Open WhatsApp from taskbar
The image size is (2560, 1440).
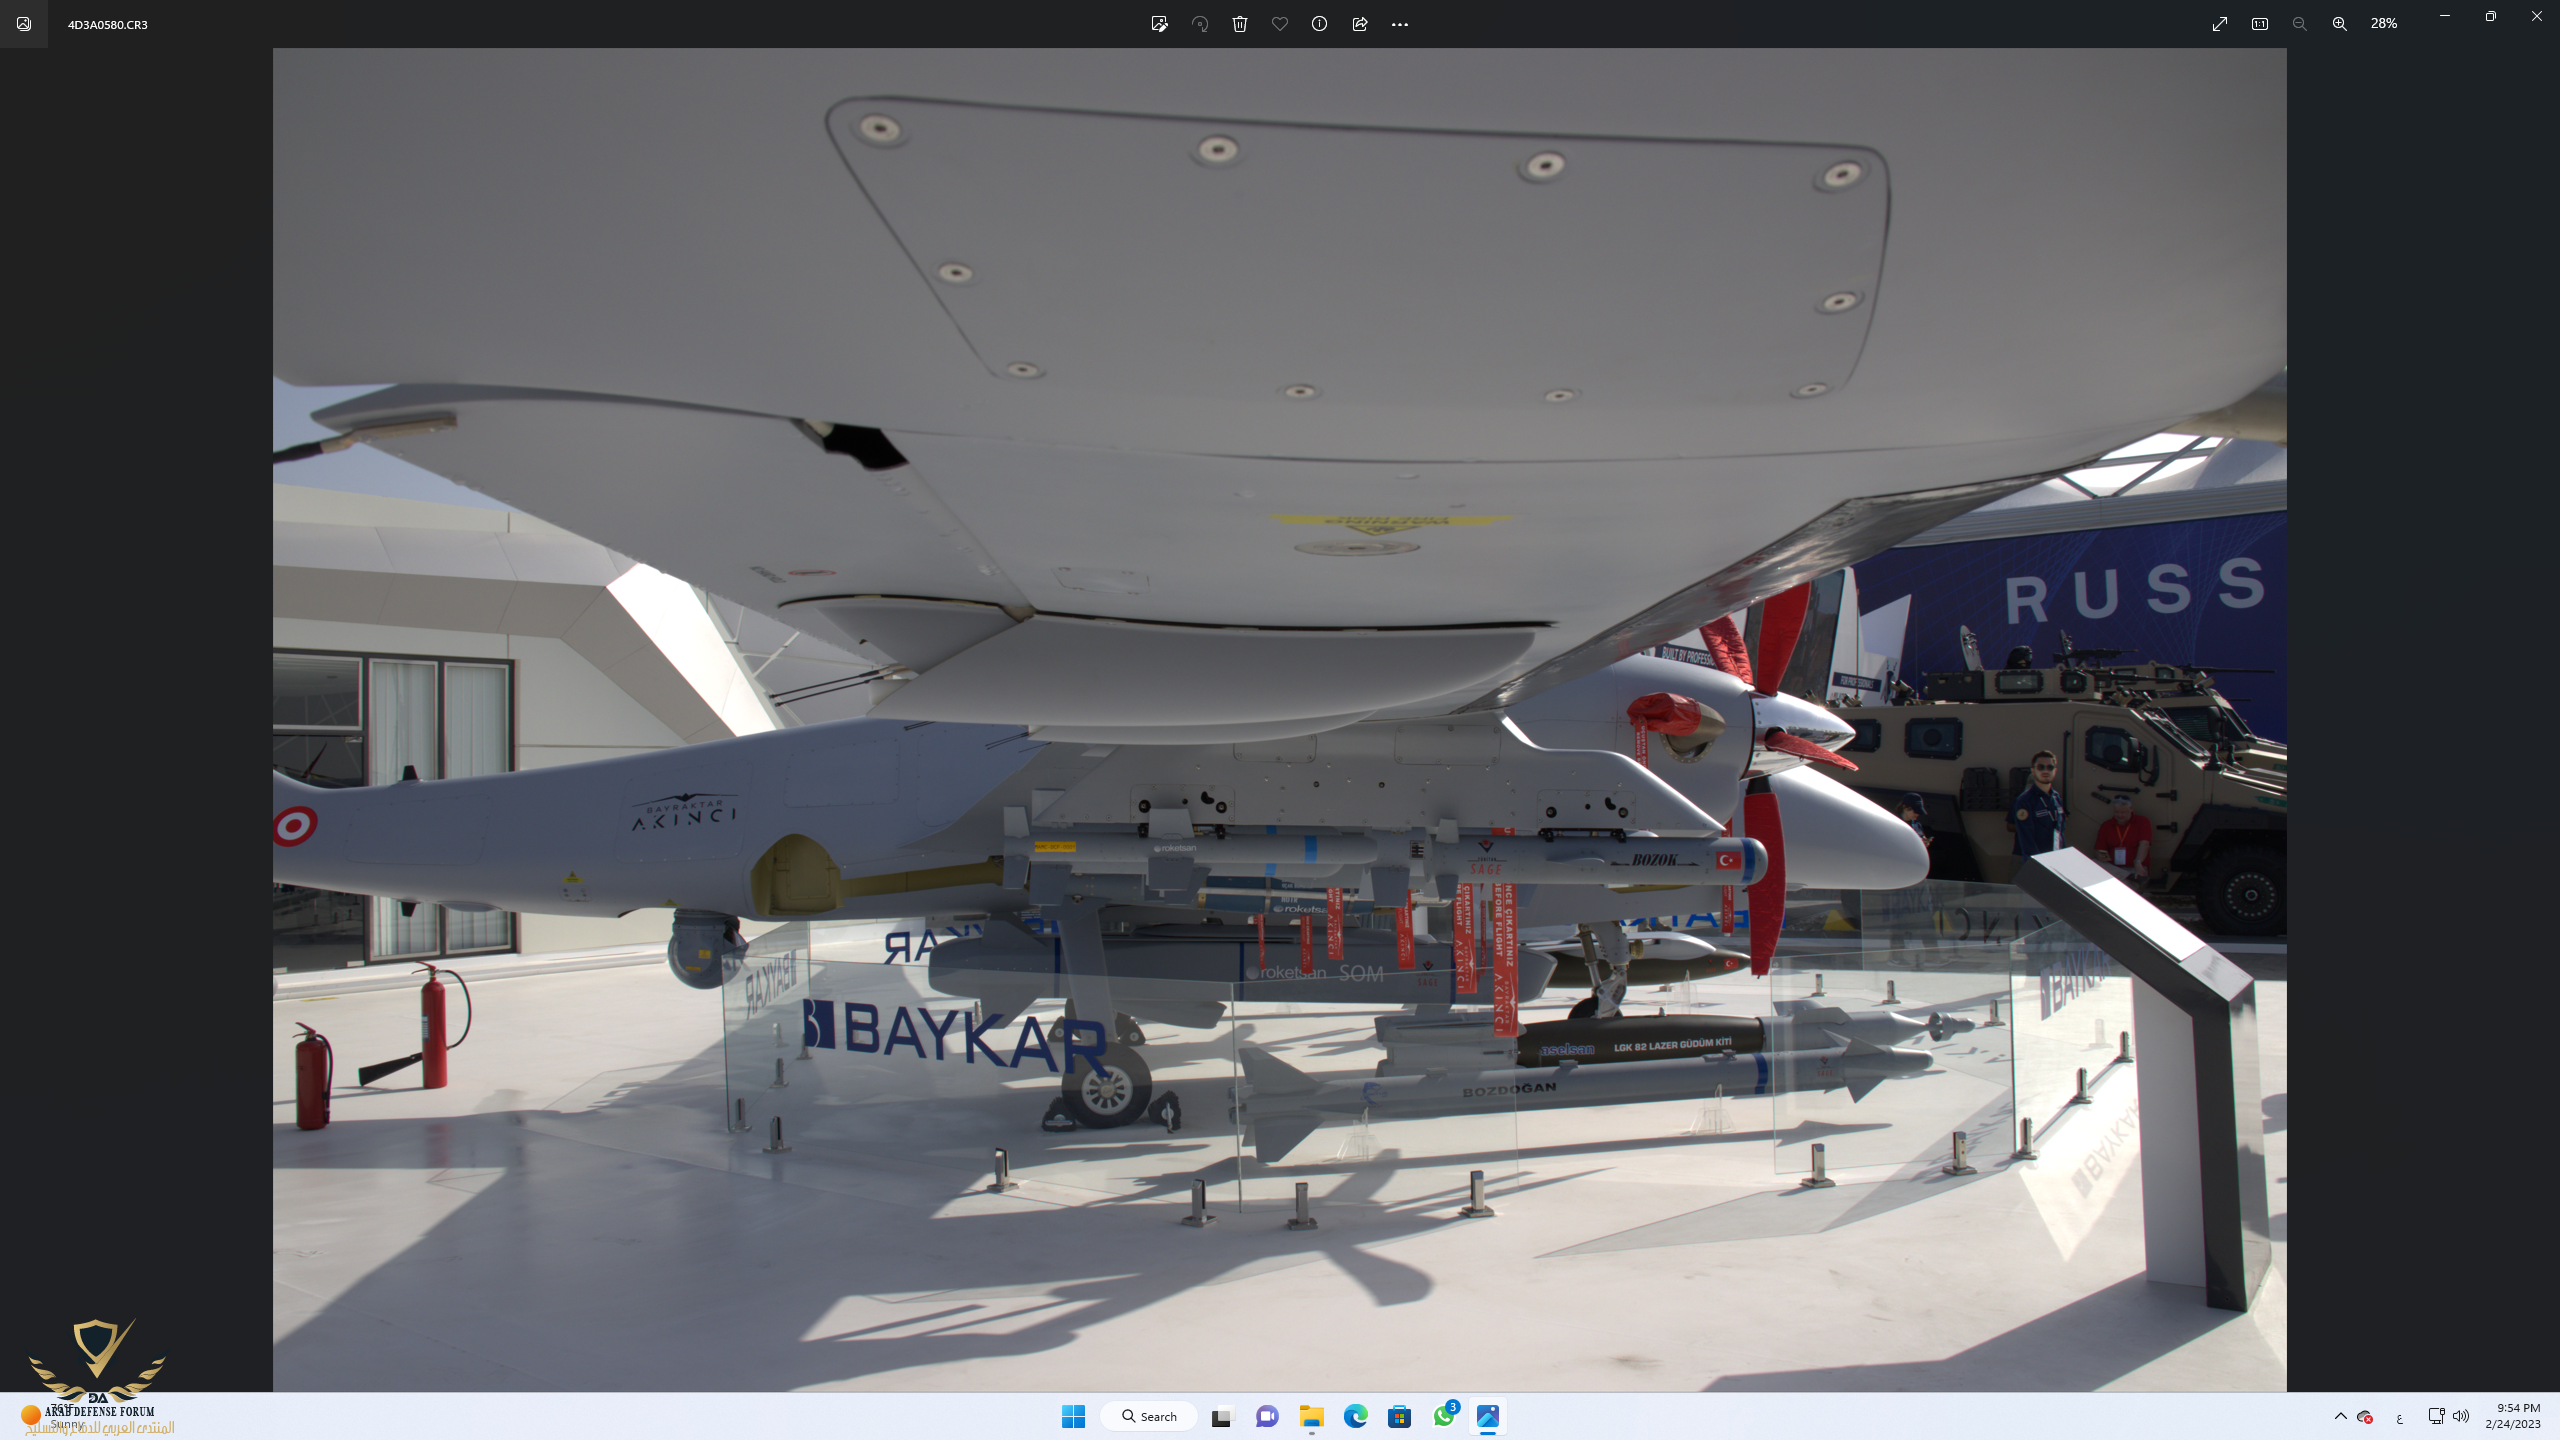tap(1444, 1416)
